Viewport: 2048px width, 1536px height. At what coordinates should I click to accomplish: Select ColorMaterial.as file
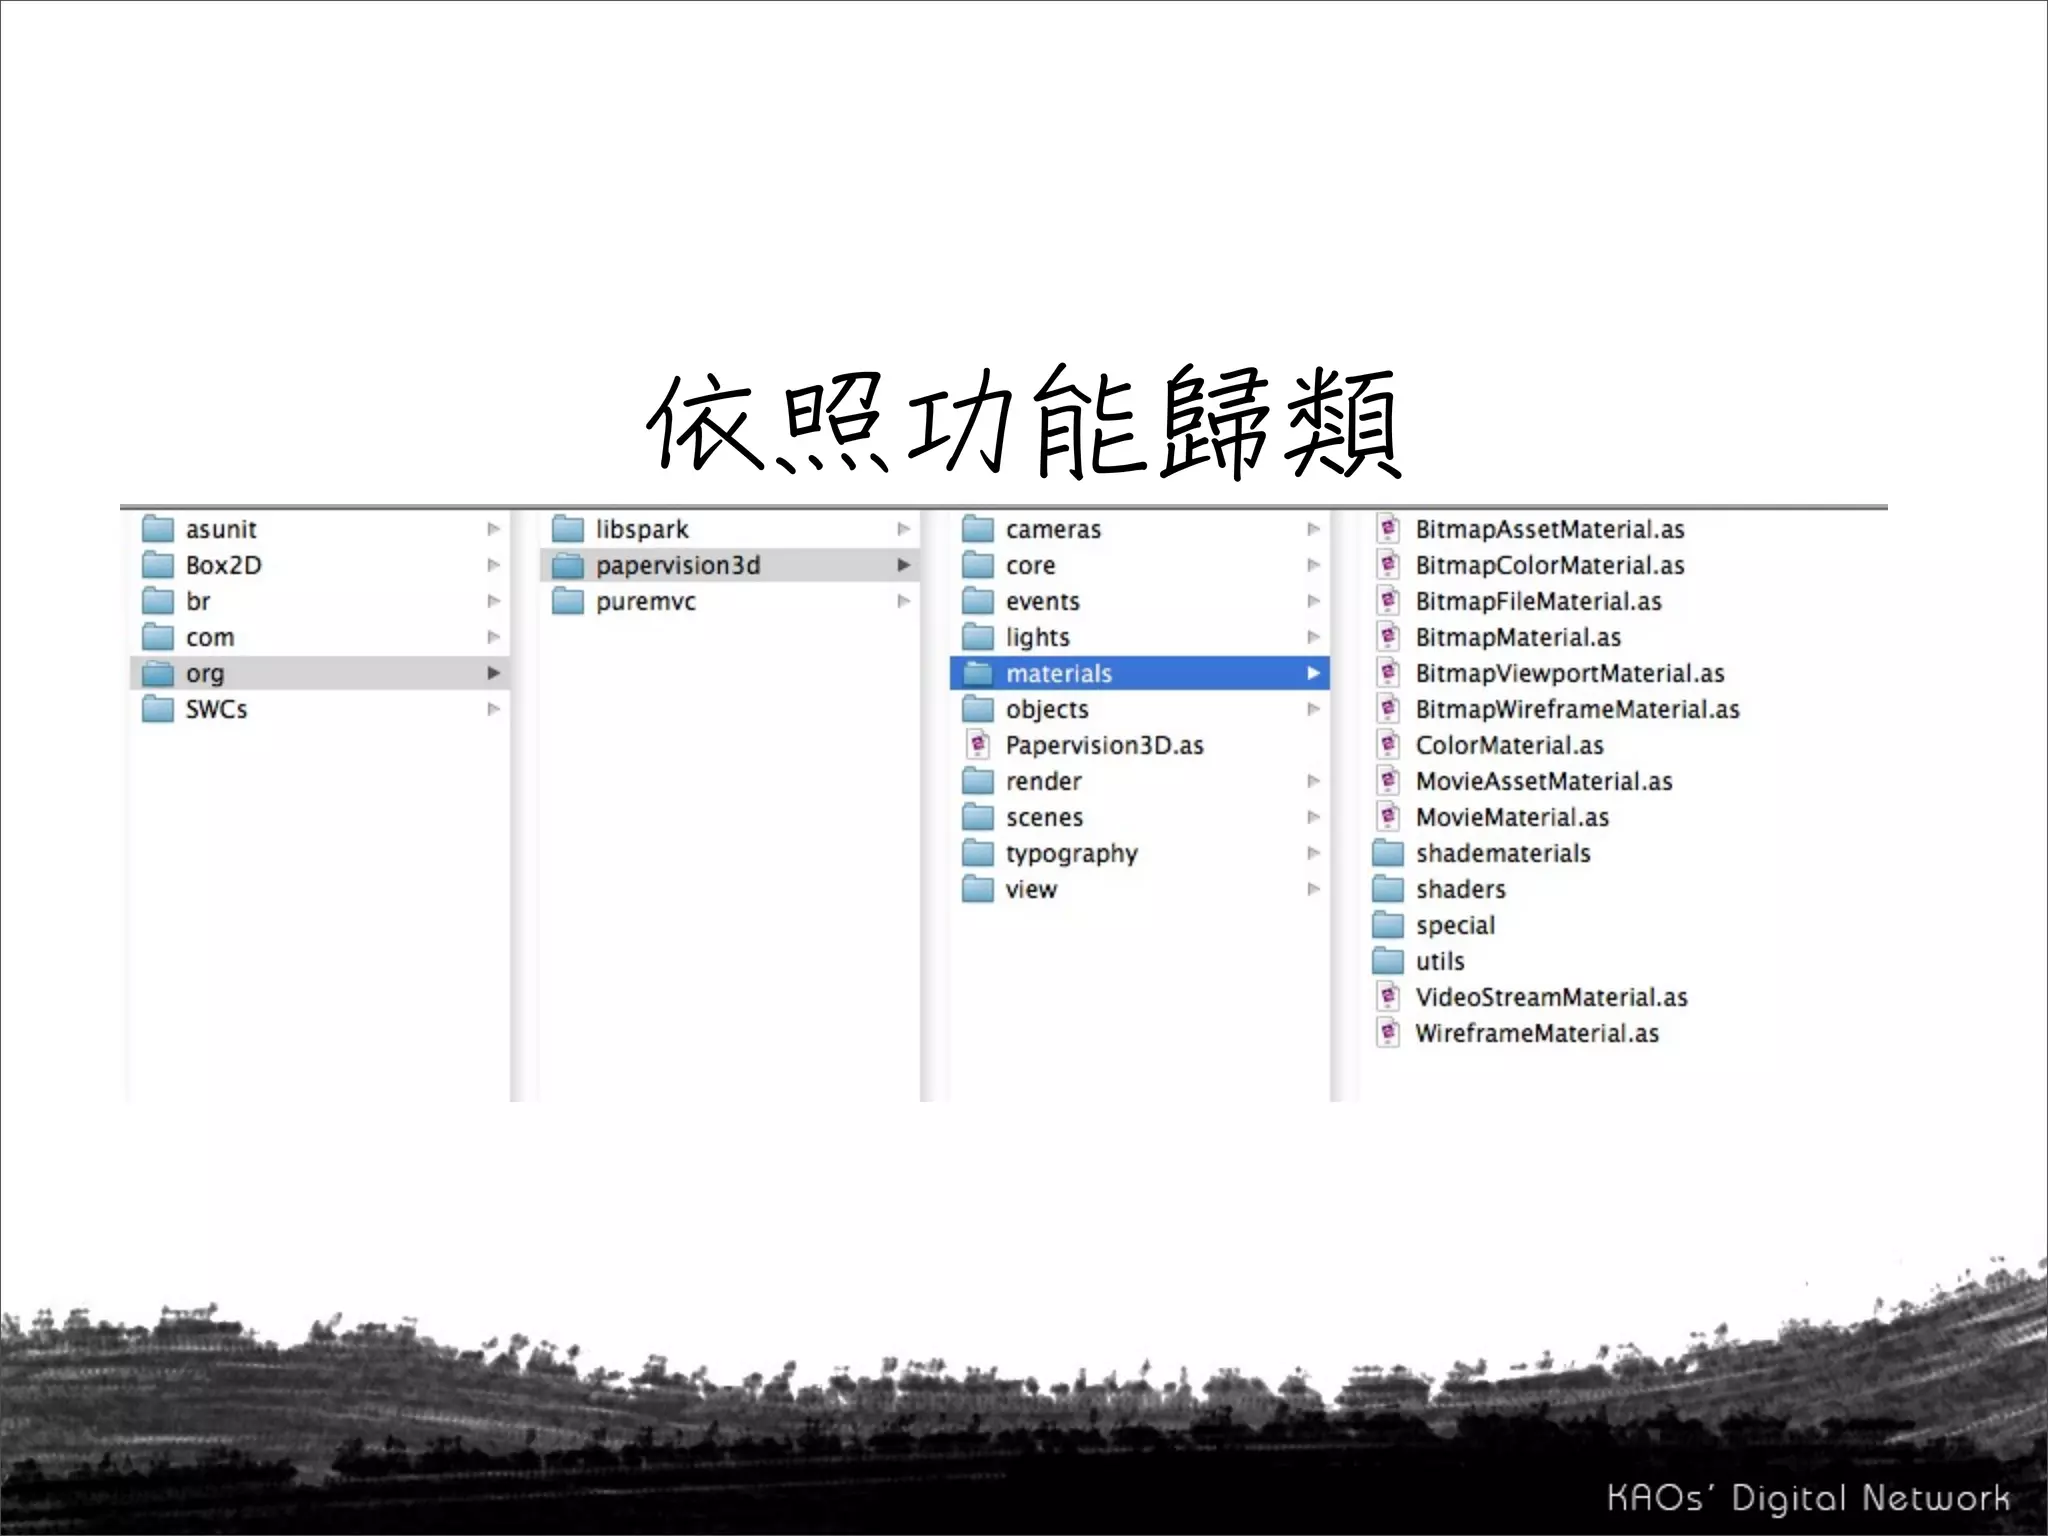point(1509,745)
